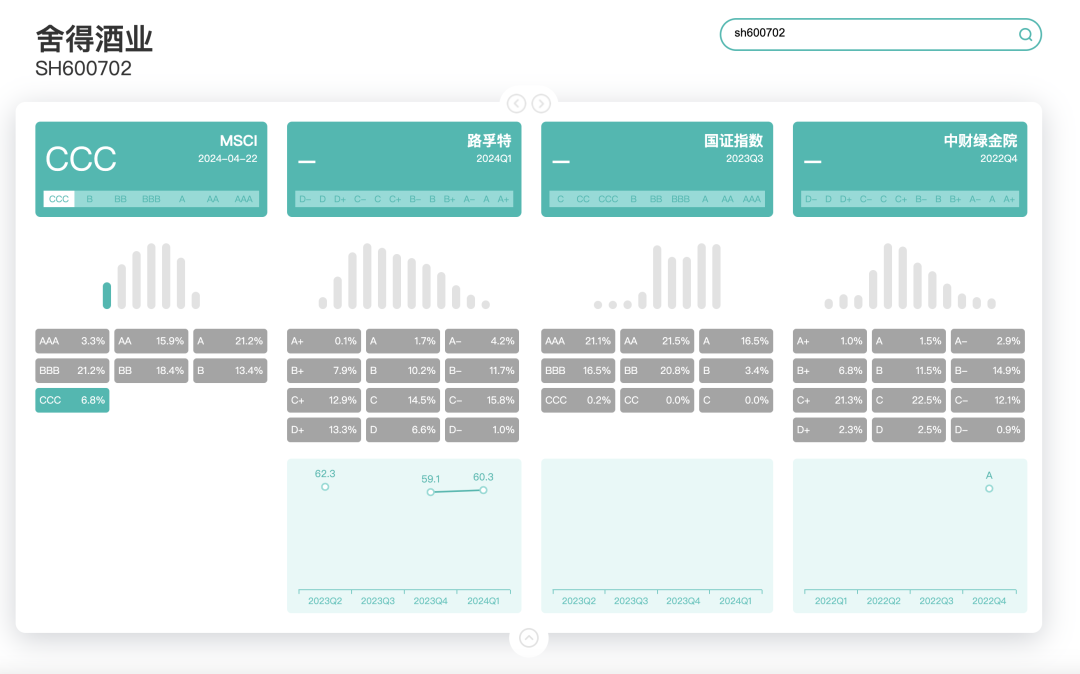
Task: Click the 中财绿金院 C 22.5% tile
Action: (x=908, y=400)
